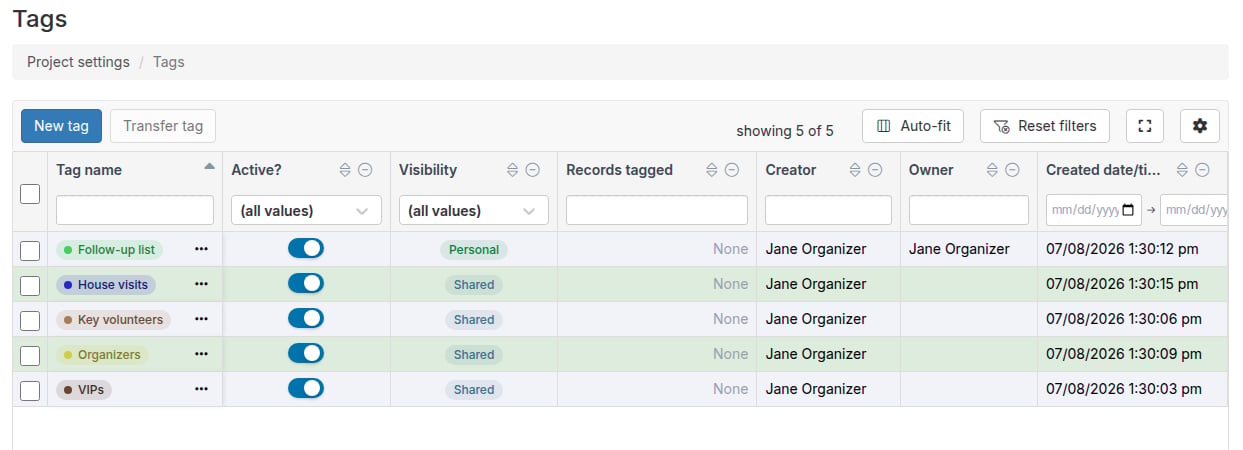Select the Key volunteers tag label
Viewport: 1243px width, 450px height.
(113, 320)
